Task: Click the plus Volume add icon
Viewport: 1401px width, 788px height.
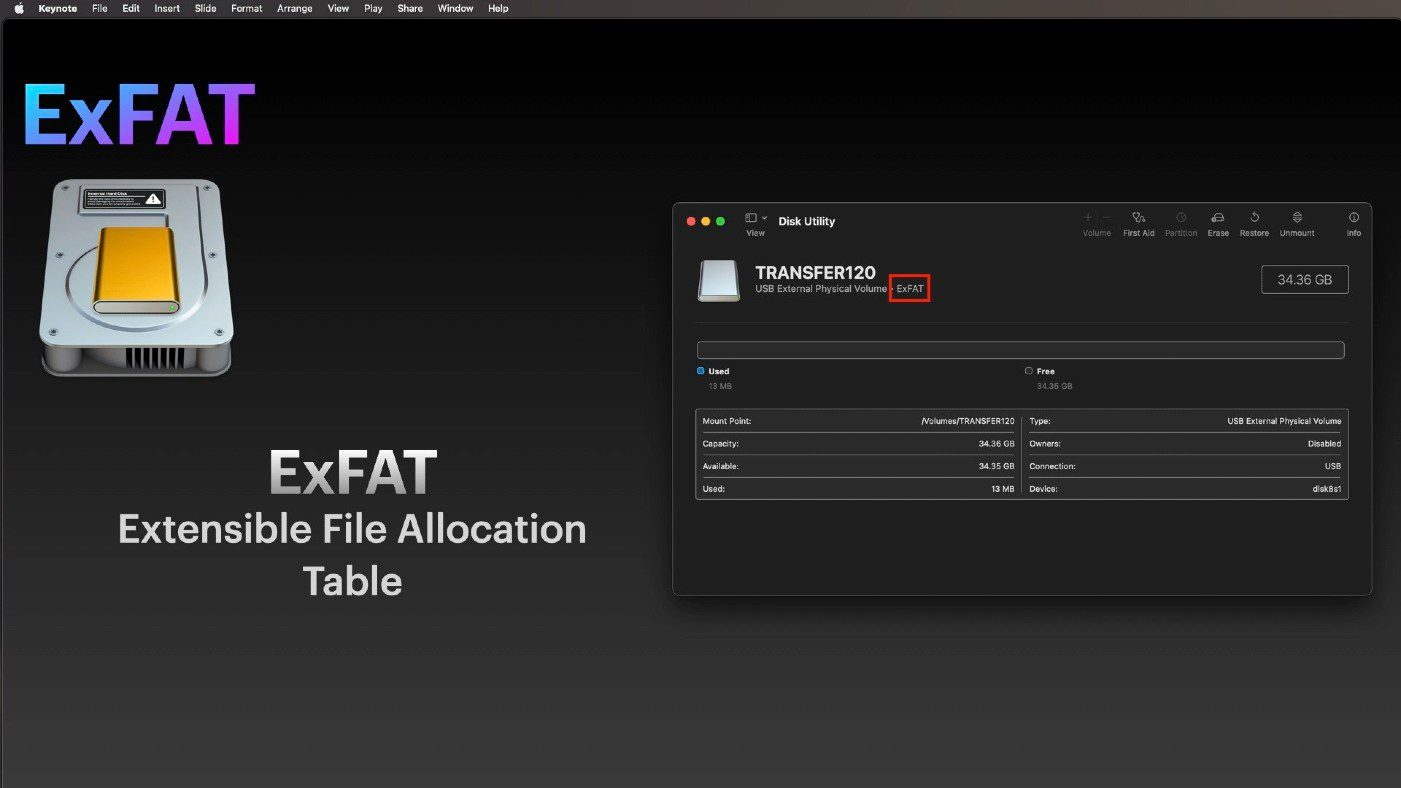Action: 1088,217
